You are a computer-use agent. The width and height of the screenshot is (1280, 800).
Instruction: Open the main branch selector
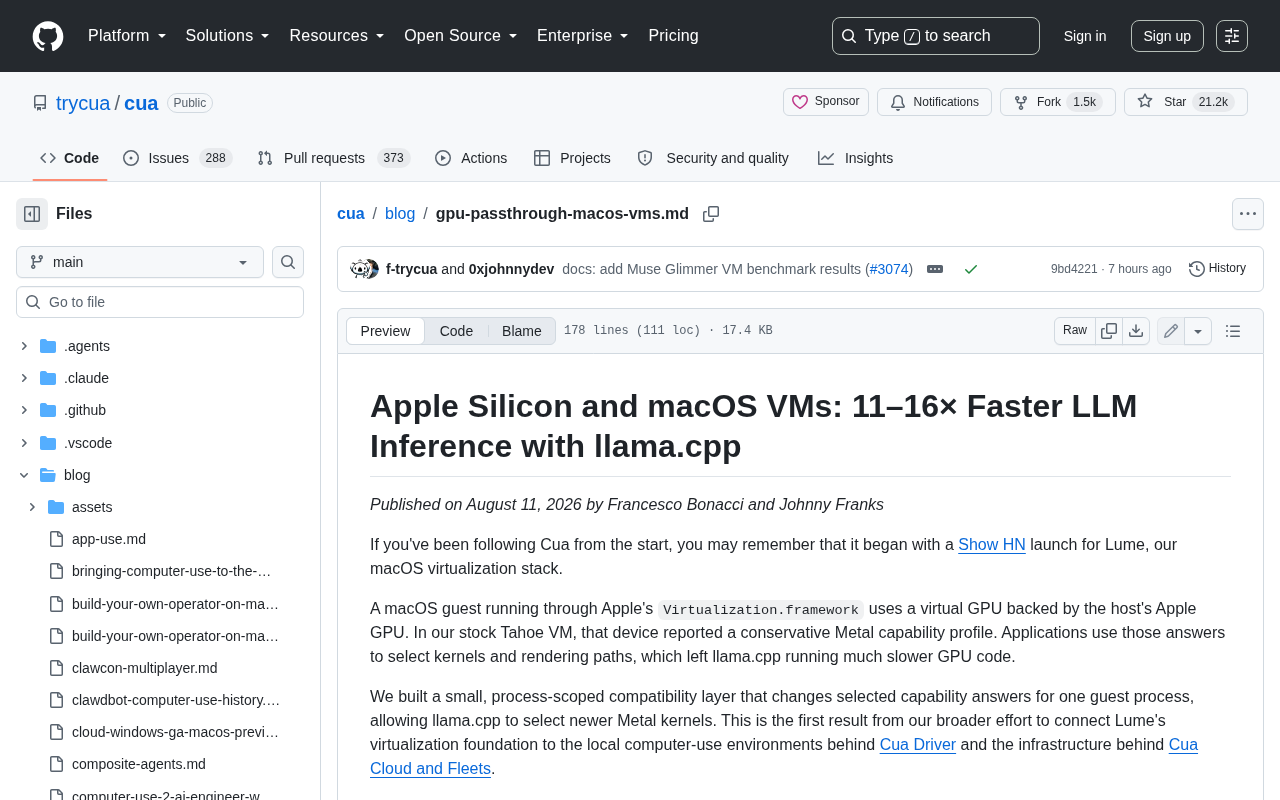coord(140,262)
